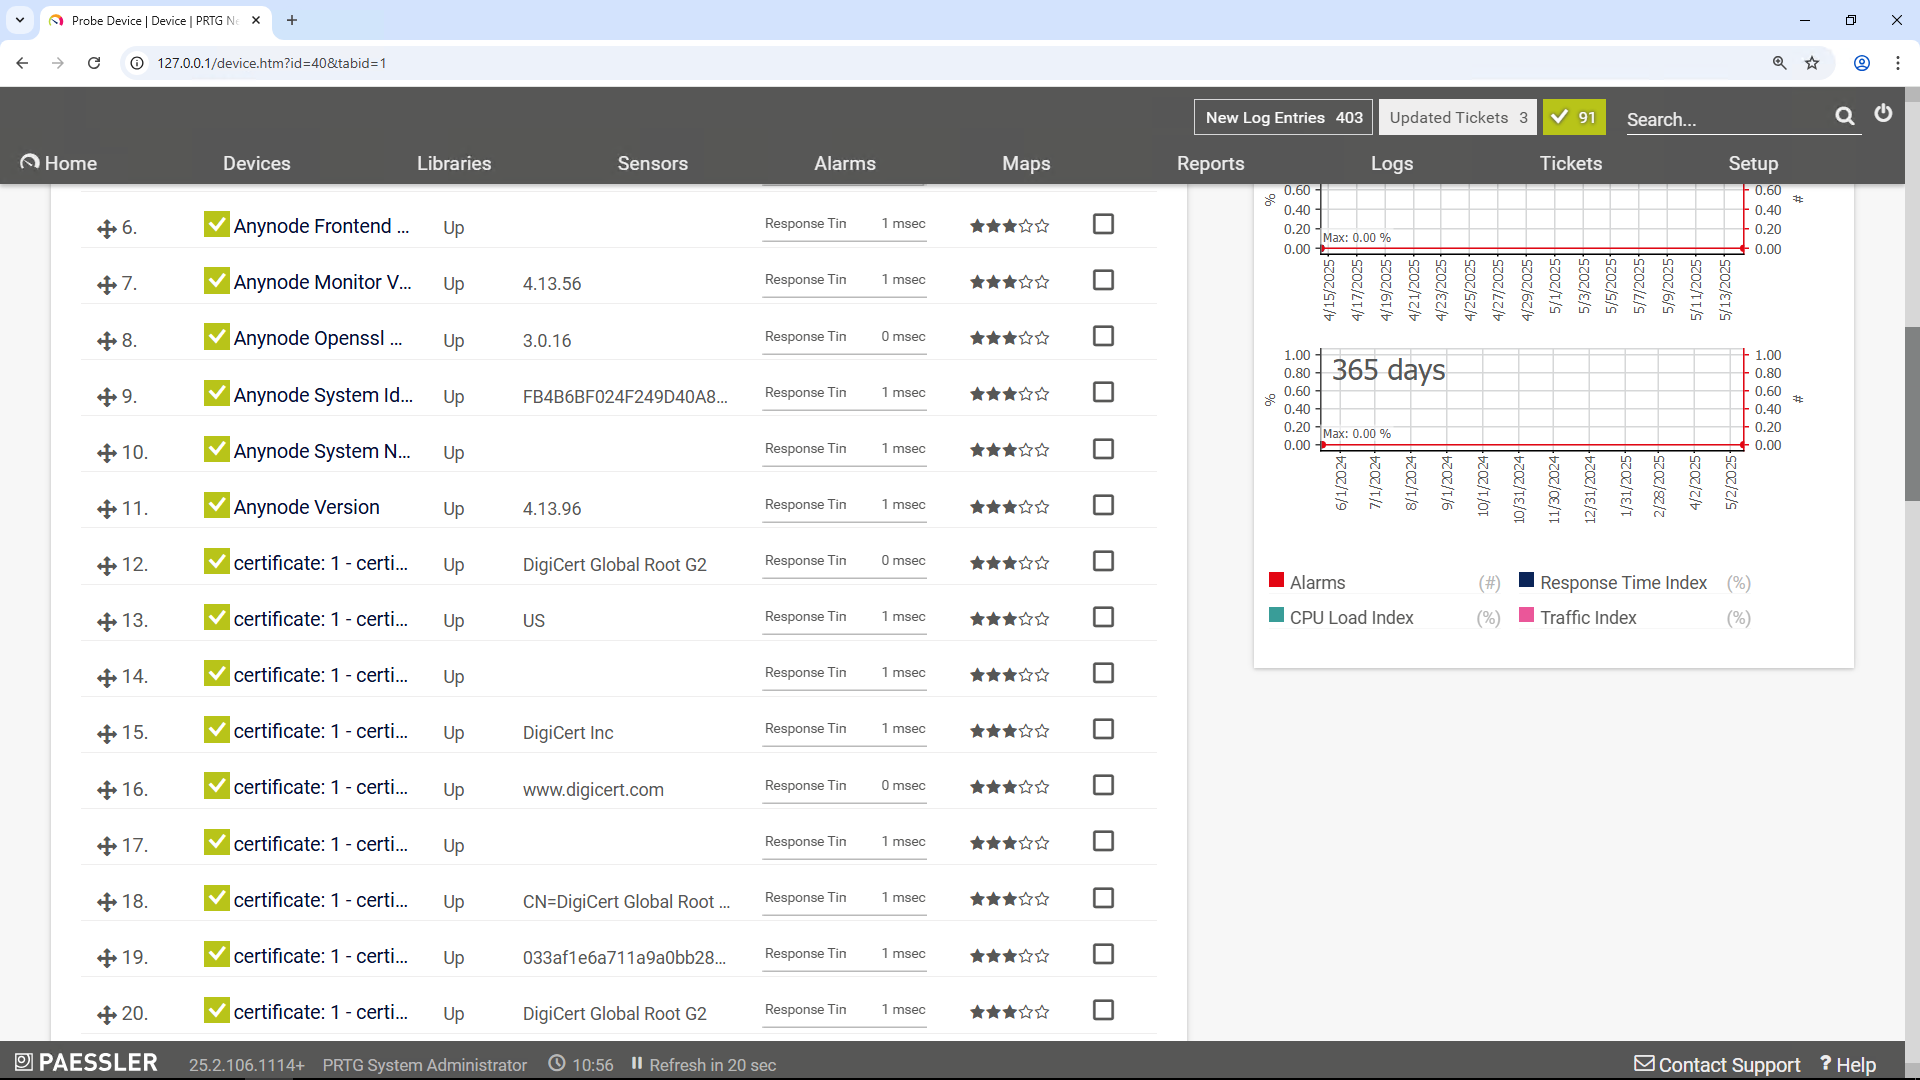
Task: Click the search magnifier icon
Action: point(1845,116)
